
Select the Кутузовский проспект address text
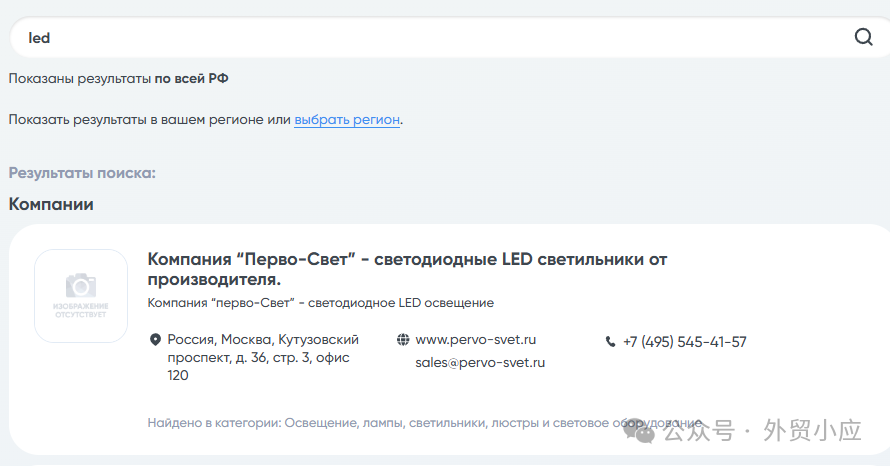[262, 357]
